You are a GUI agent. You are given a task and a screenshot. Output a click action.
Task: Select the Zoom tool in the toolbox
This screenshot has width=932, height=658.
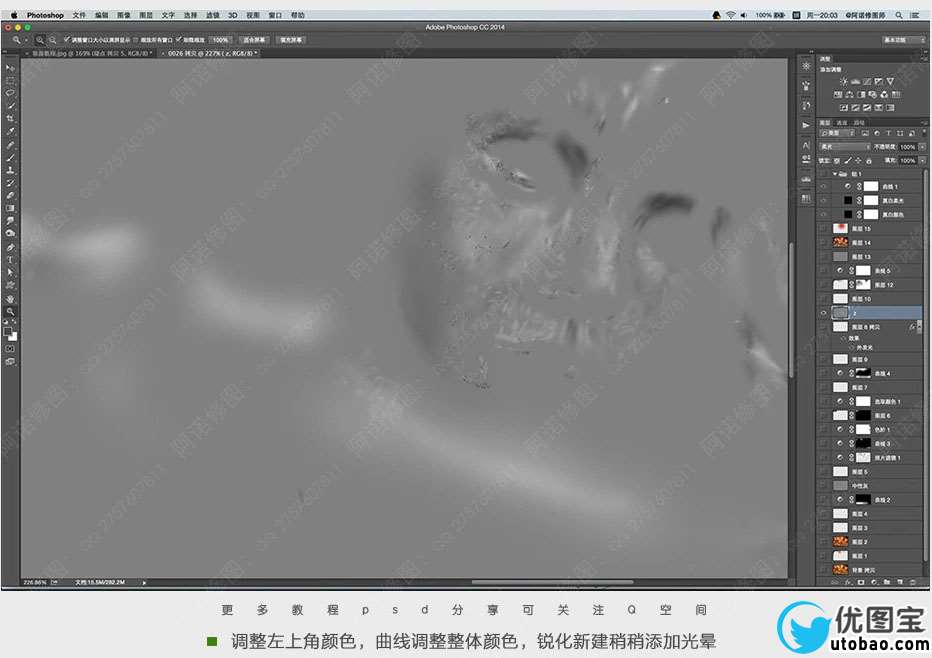click(x=11, y=311)
